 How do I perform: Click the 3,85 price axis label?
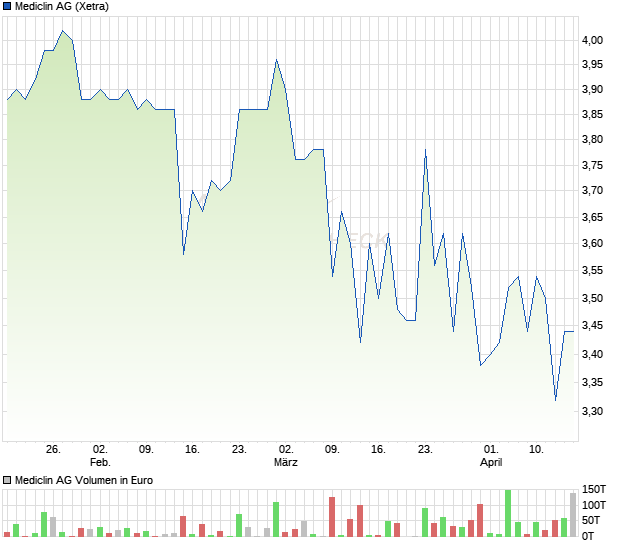click(x=592, y=114)
